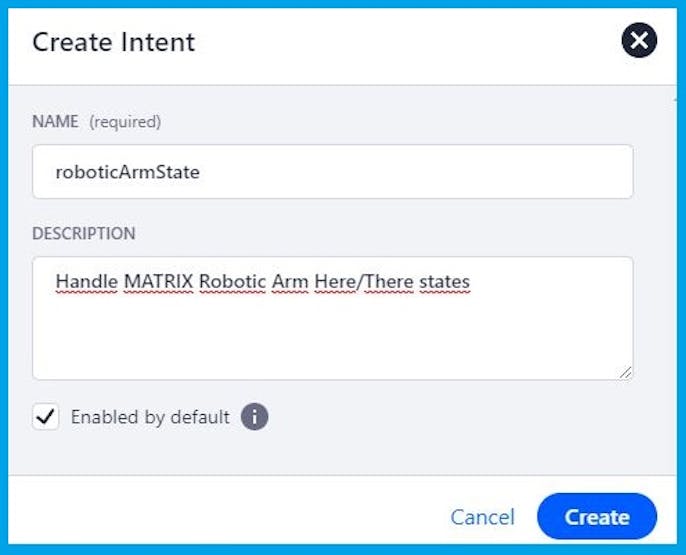The width and height of the screenshot is (686, 555).
Task: Click the (required) hint text
Action: pyautogui.click(x=125, y=122)
